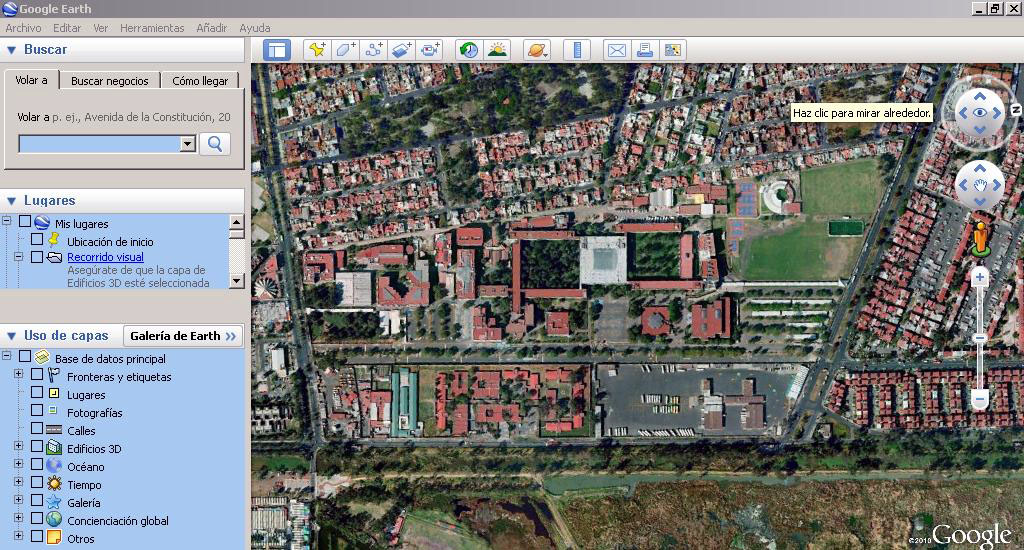Switch to the Cómo llegar tab

click(200, 81)
